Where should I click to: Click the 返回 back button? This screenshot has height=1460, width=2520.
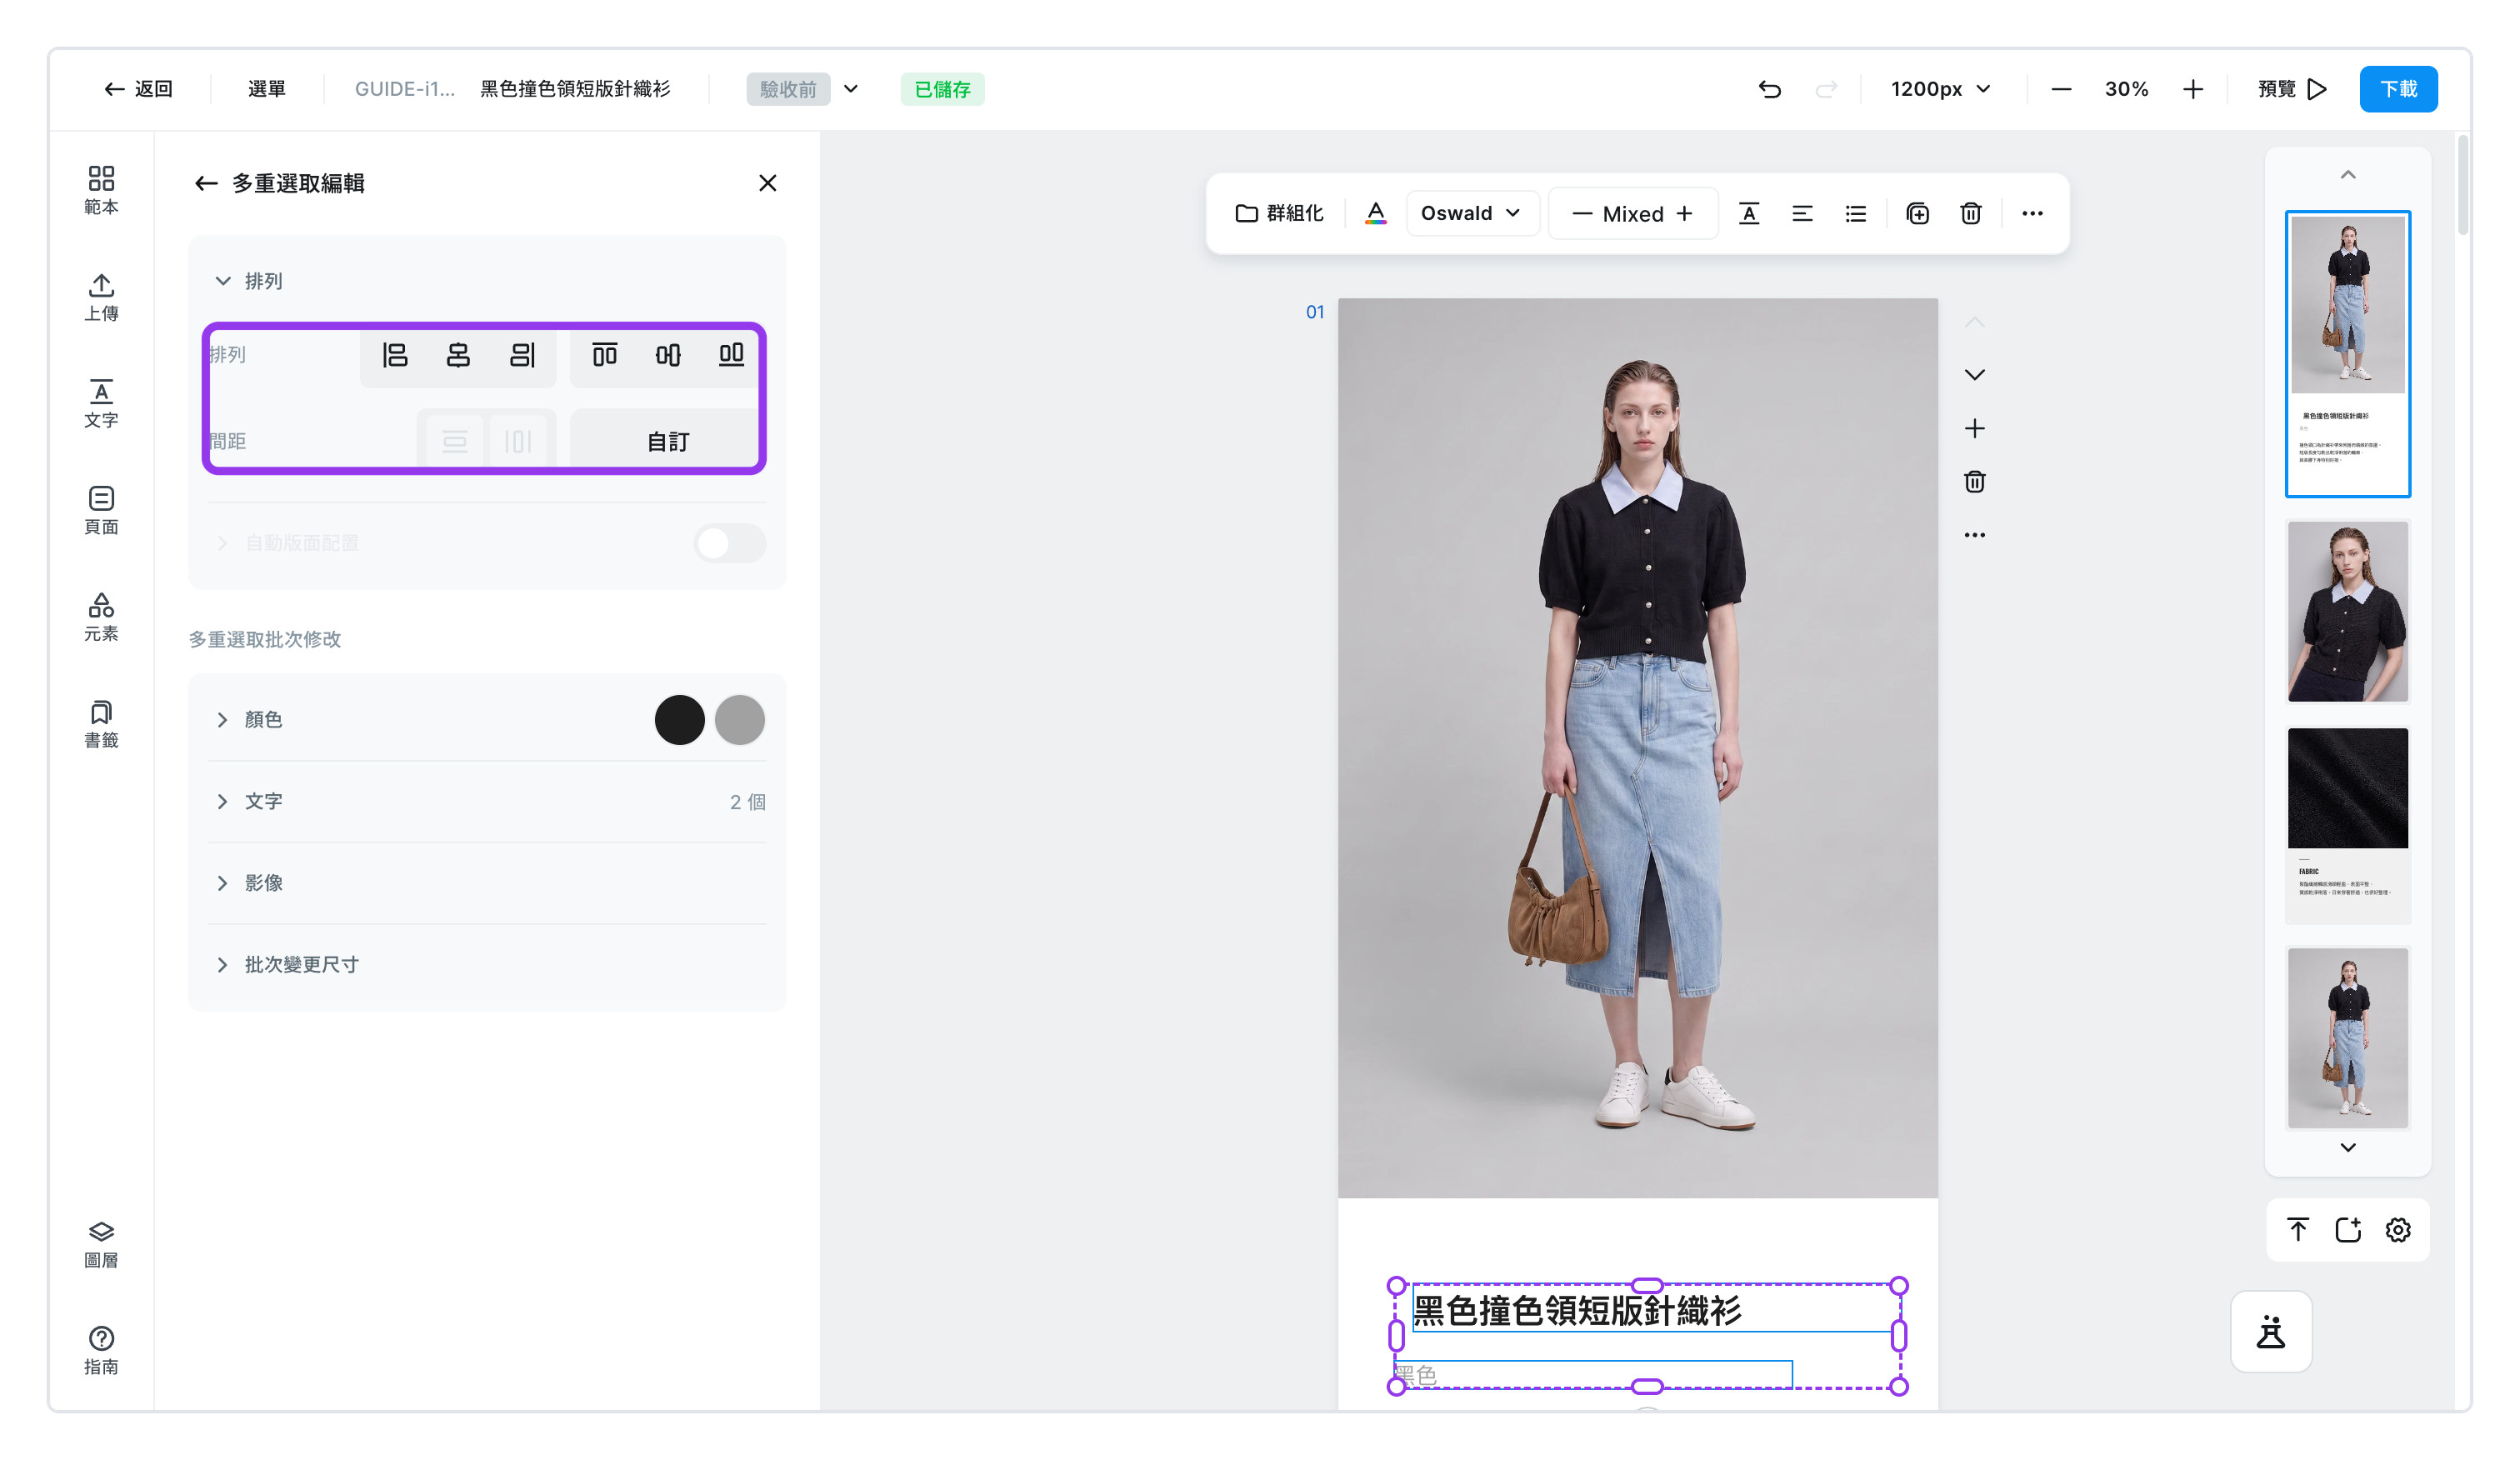point(139,89)
